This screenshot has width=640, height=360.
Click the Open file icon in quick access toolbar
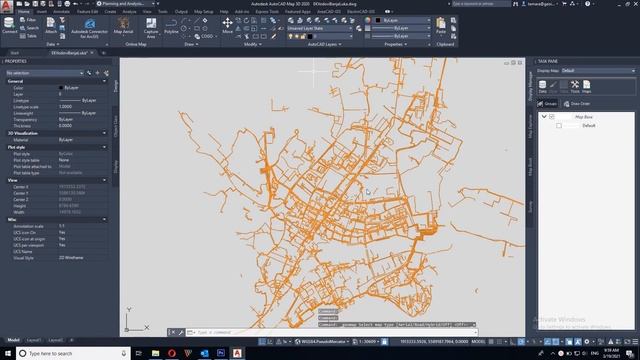[27, 4]
